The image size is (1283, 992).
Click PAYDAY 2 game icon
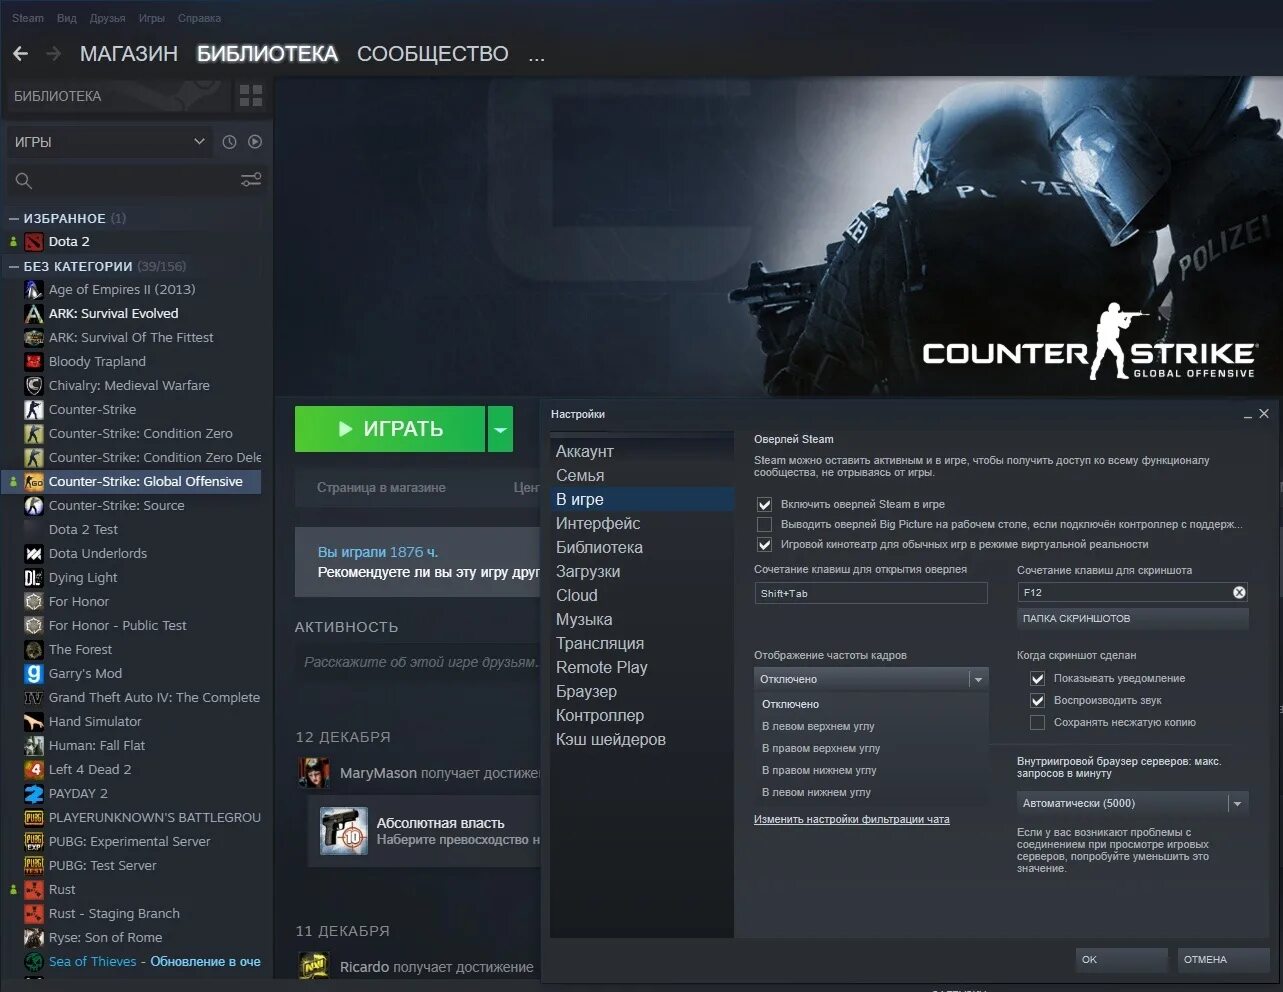click(x=34, y=794)
